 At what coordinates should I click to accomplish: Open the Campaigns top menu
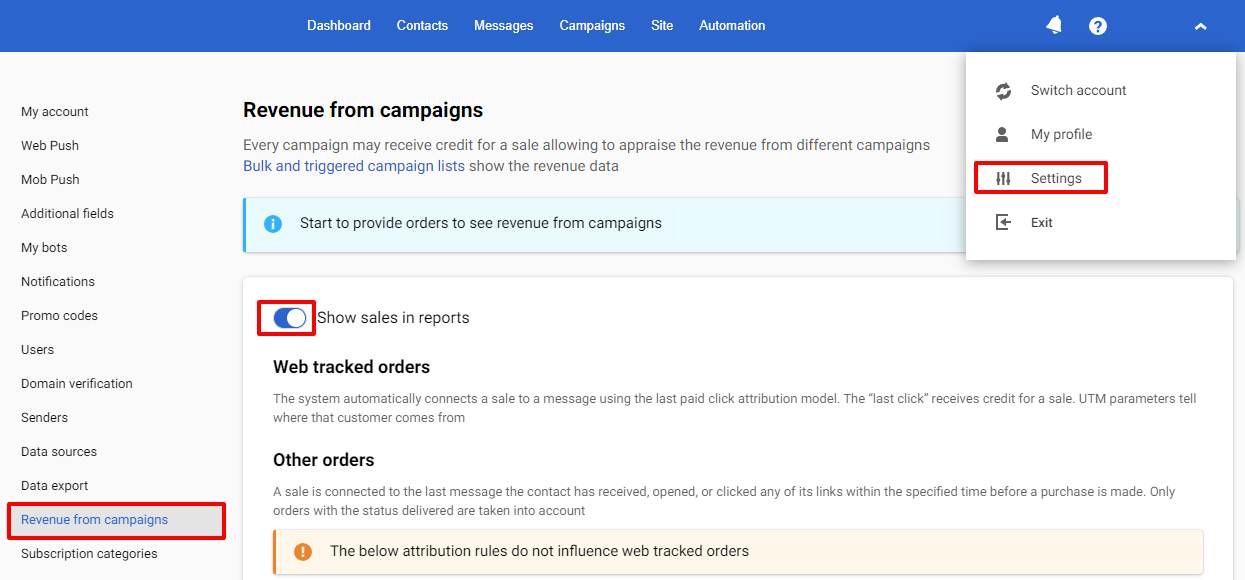click(x=592, y=26)
